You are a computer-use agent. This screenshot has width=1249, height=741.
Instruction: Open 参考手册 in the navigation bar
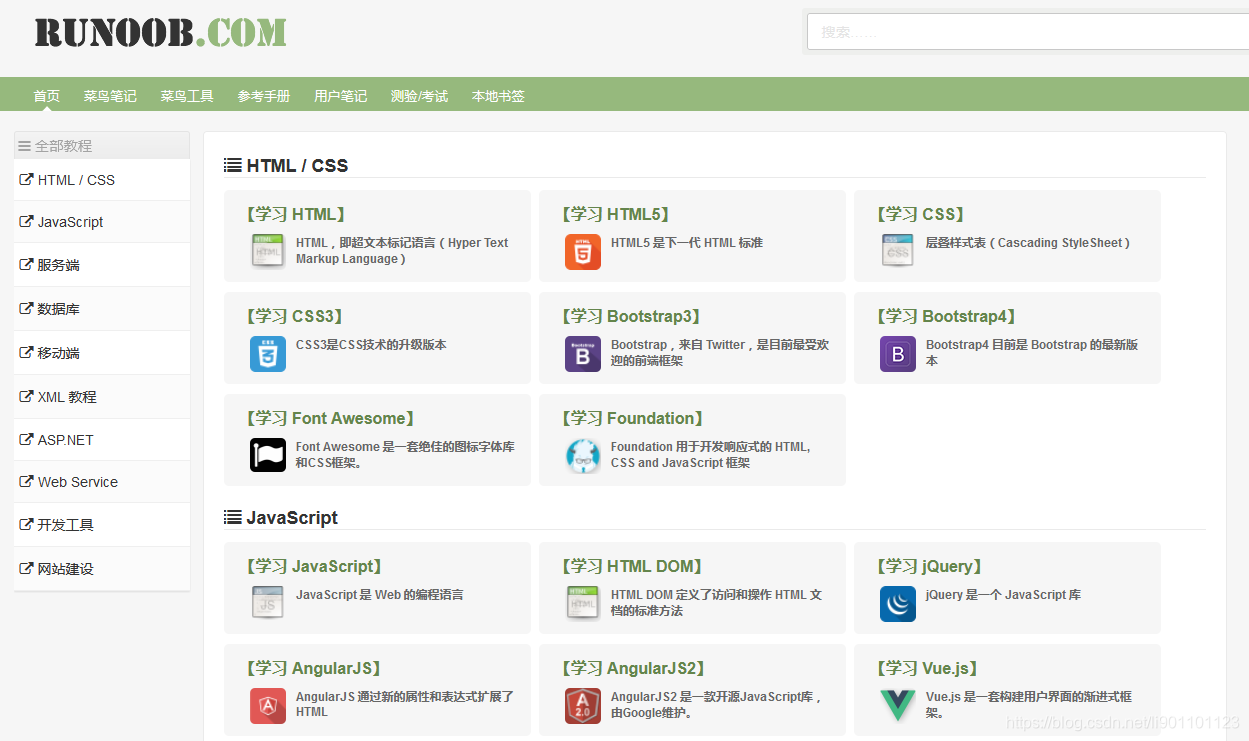264,96
